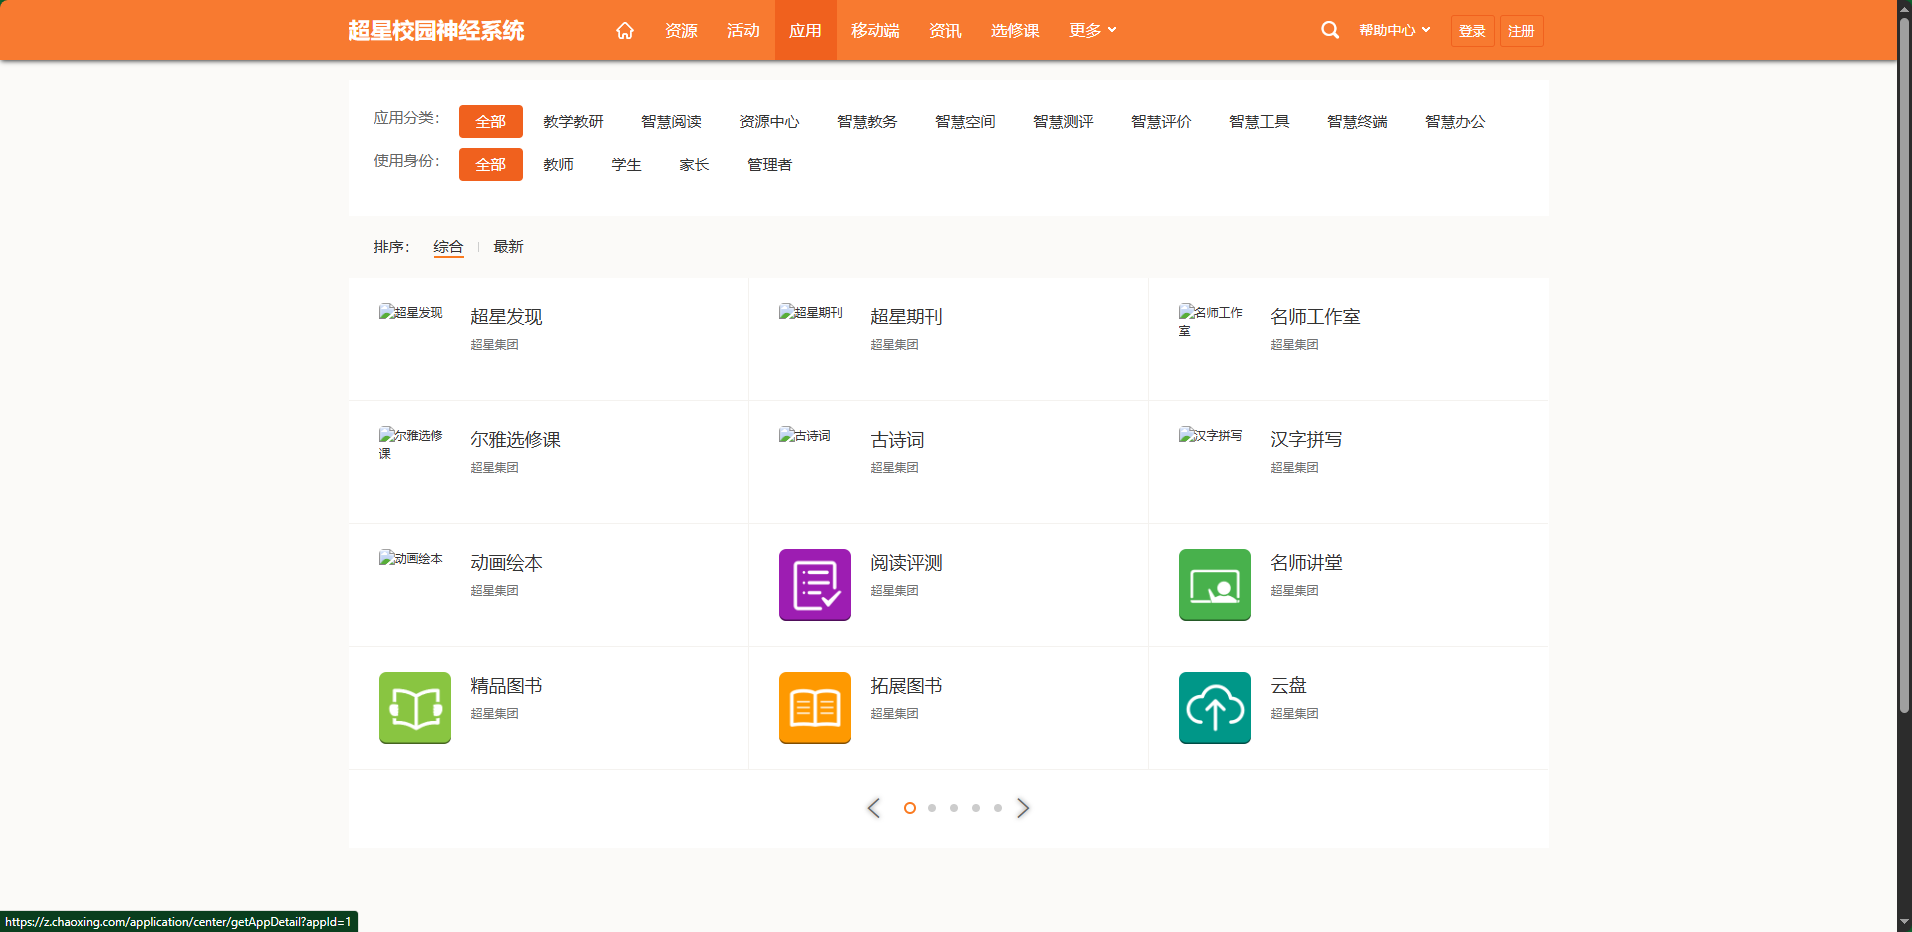Image resolution: width=1912 pixels, height=932 pixels.
Task: Open the green 精品图书 book icon
Action: 414,708
